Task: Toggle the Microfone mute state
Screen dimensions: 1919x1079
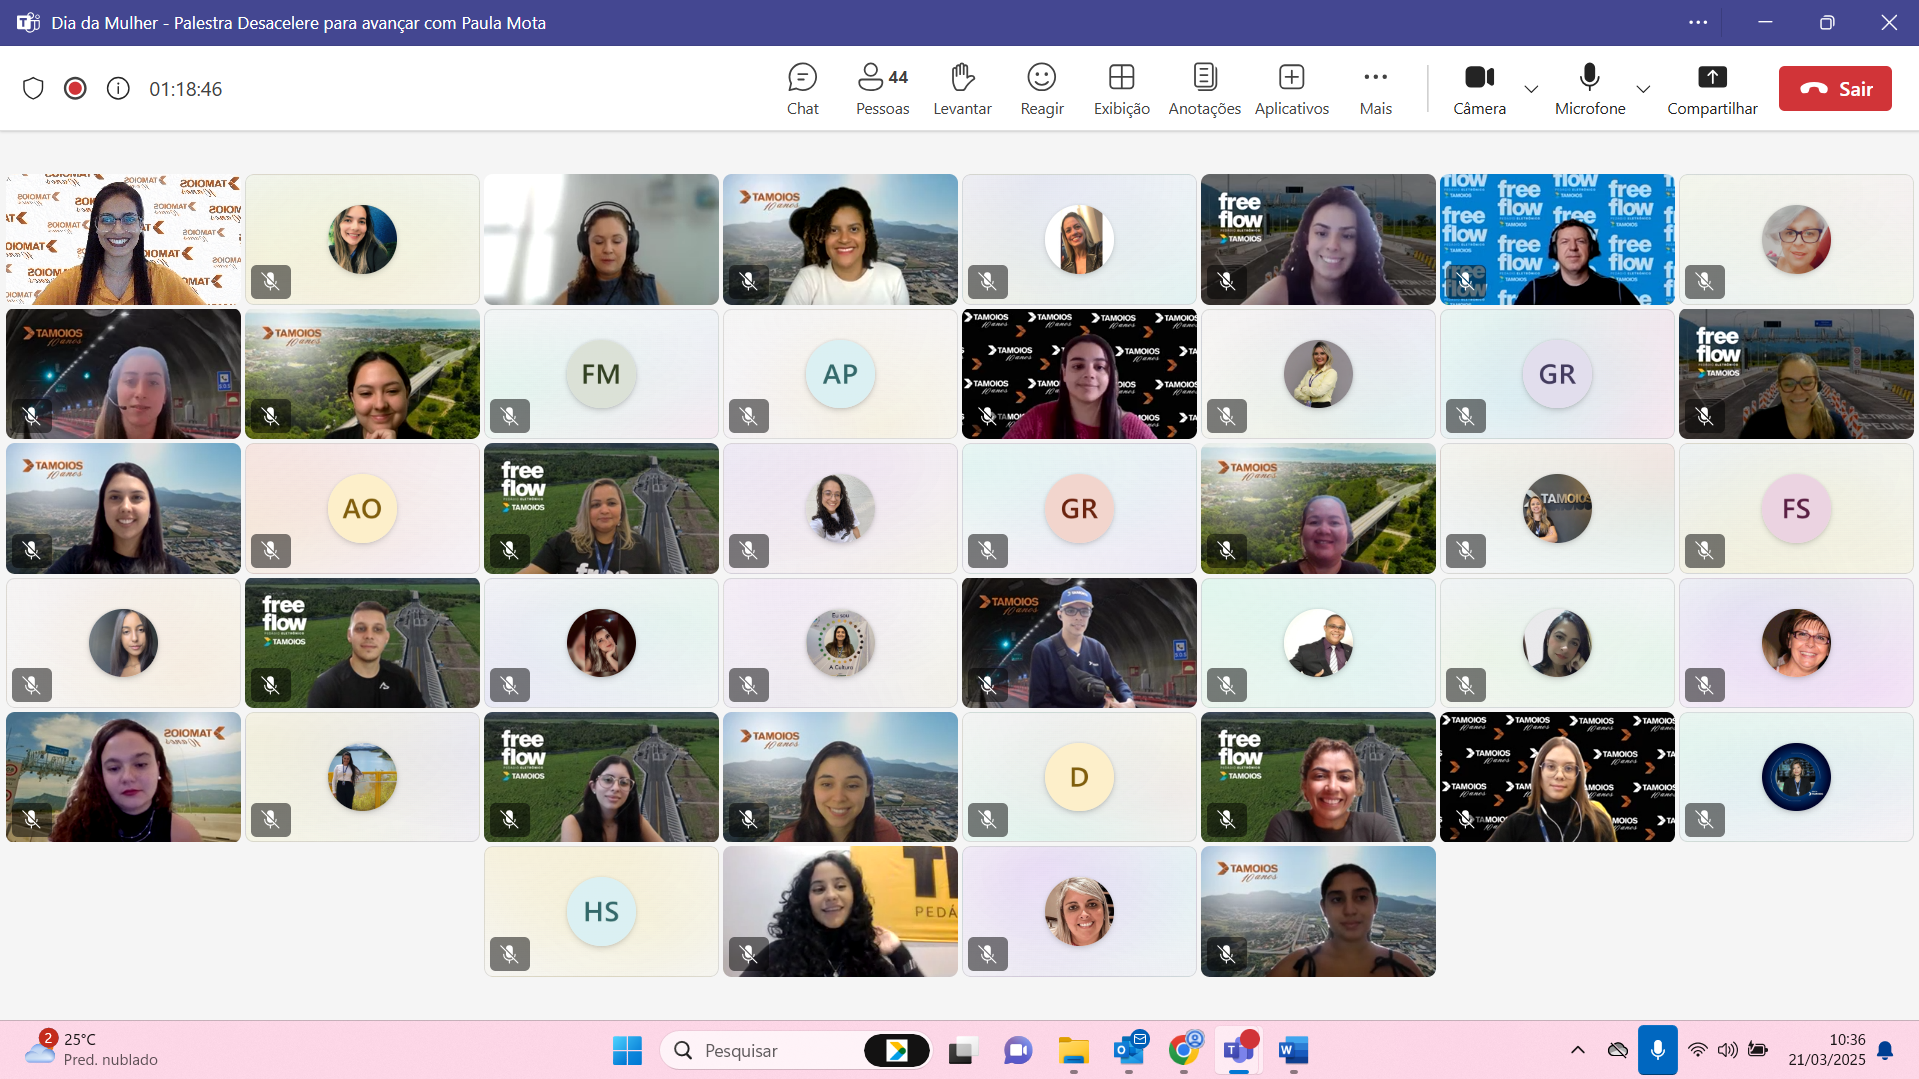Action: pos(1589,89)
